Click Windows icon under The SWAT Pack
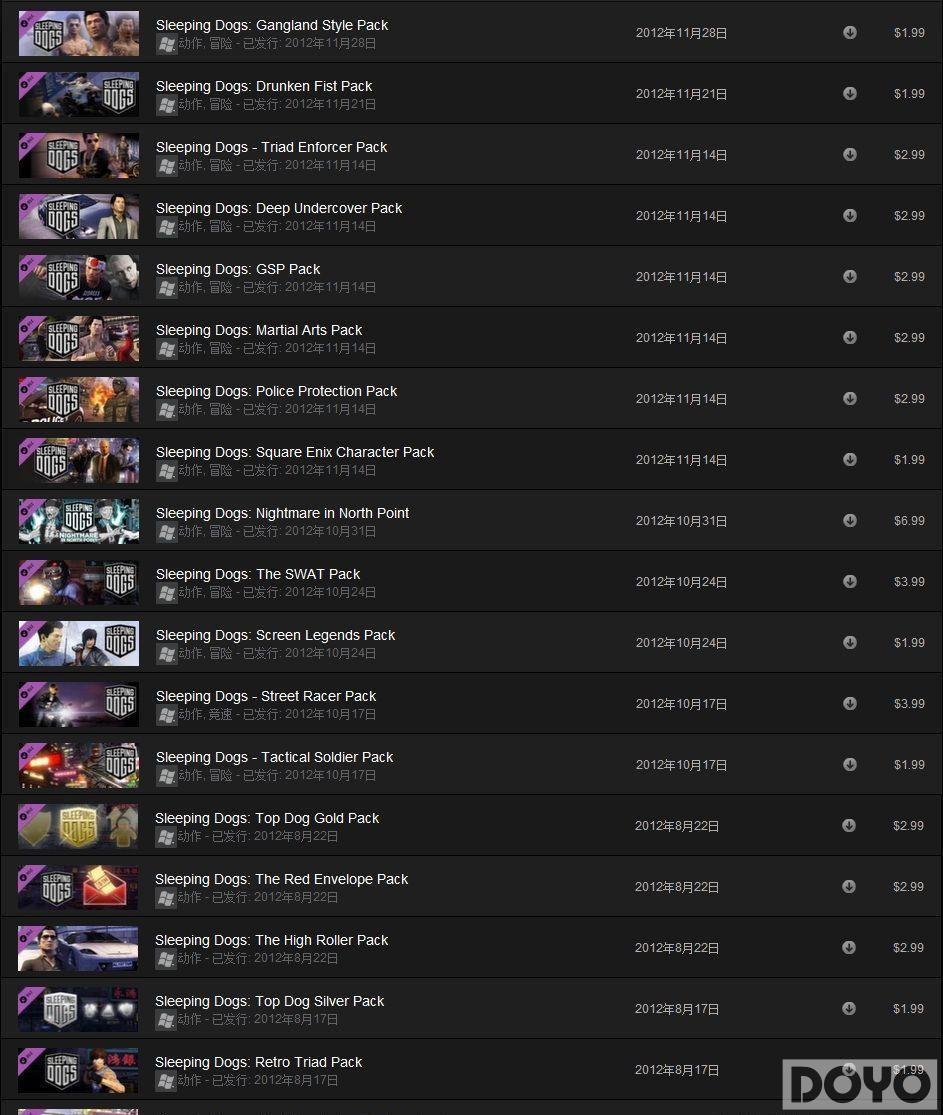The image size is (943, 1115). [166, 593]
